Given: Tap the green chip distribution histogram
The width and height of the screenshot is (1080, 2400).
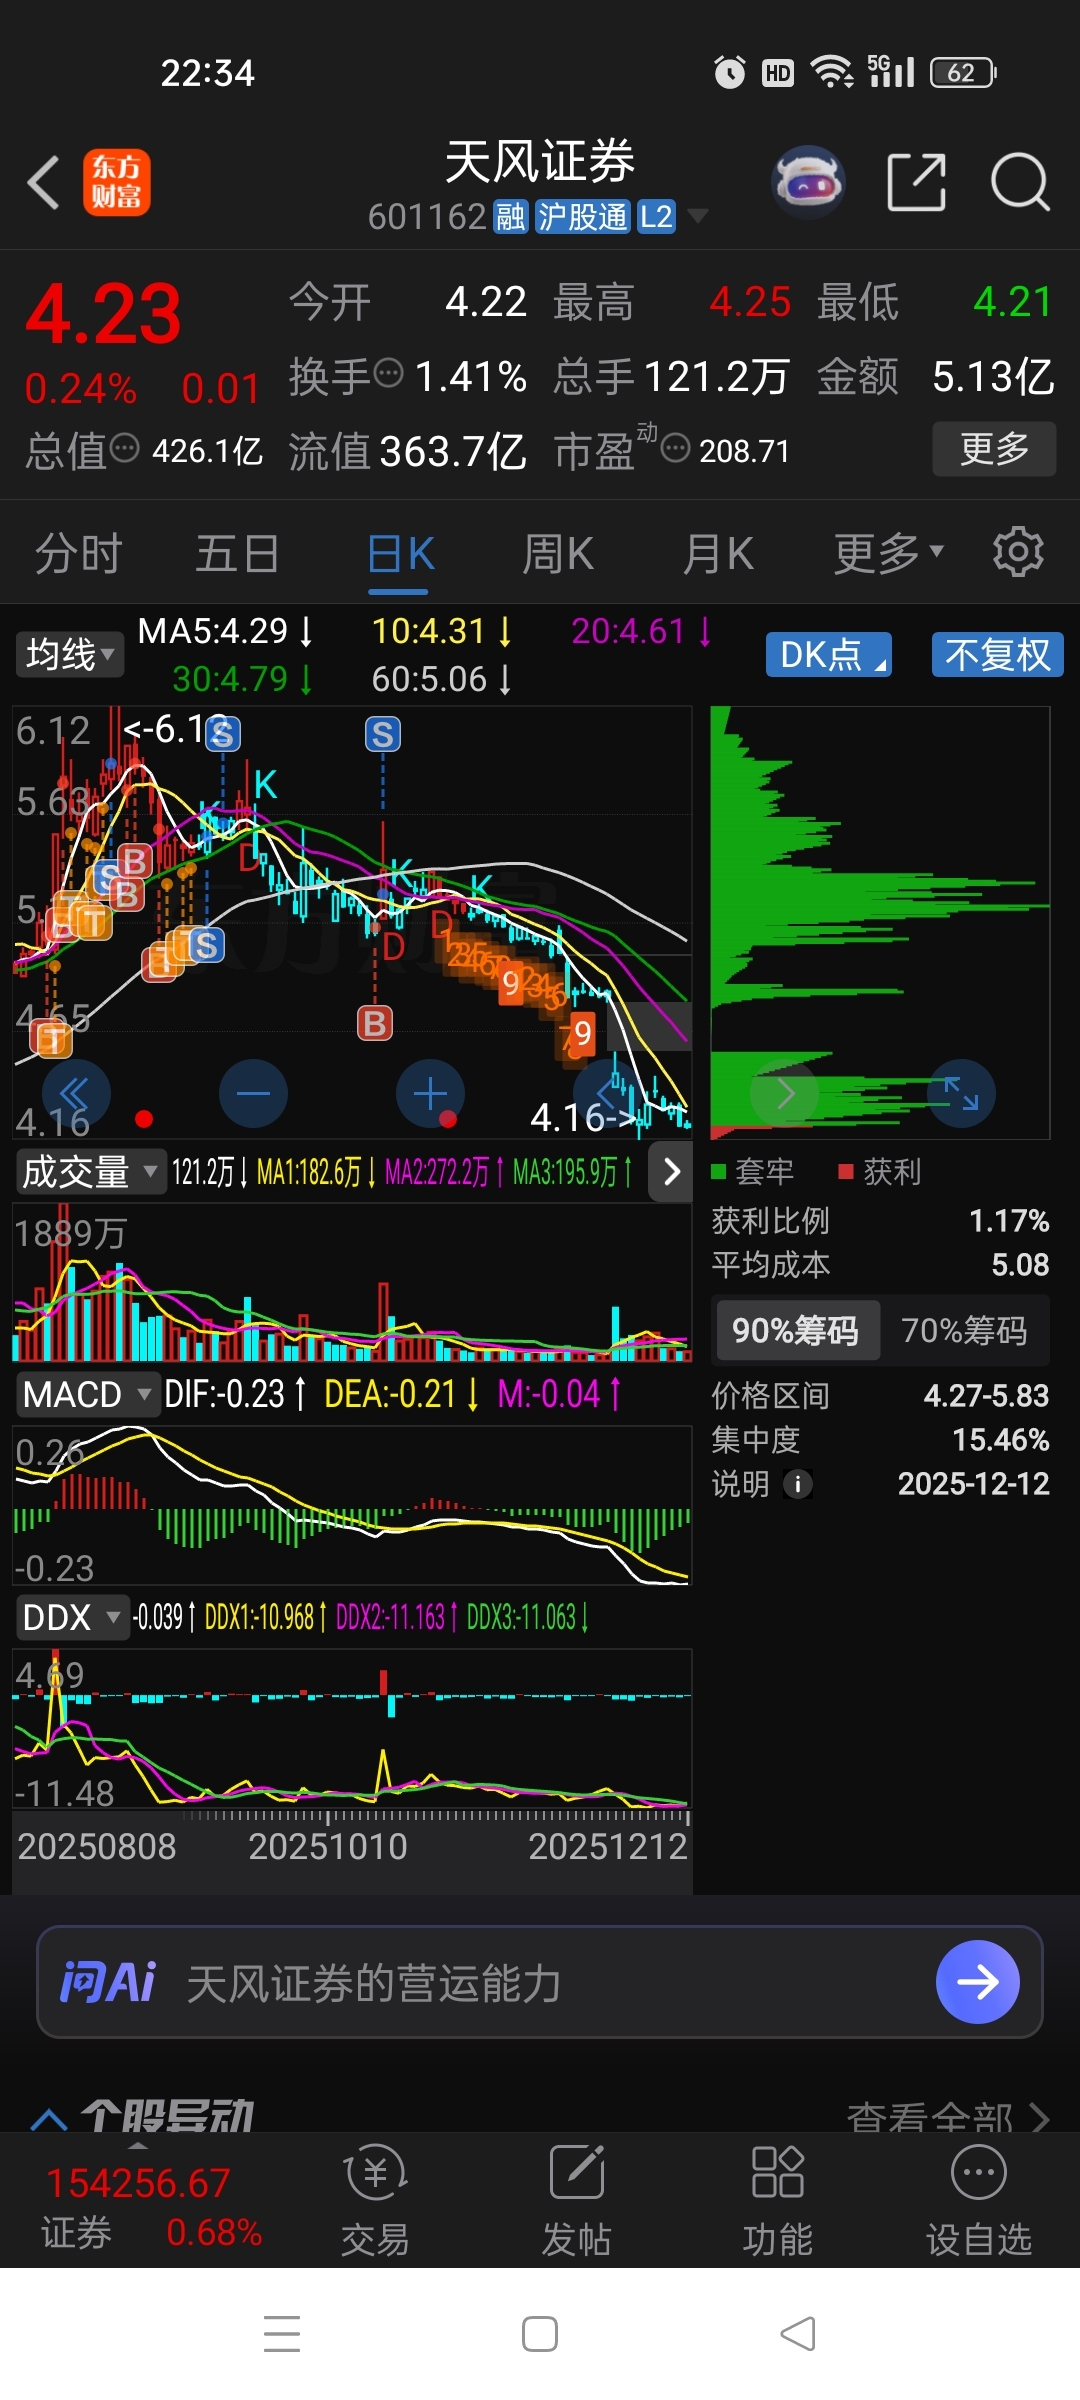Looking at the screenshot, I should (x=880, y=922).
